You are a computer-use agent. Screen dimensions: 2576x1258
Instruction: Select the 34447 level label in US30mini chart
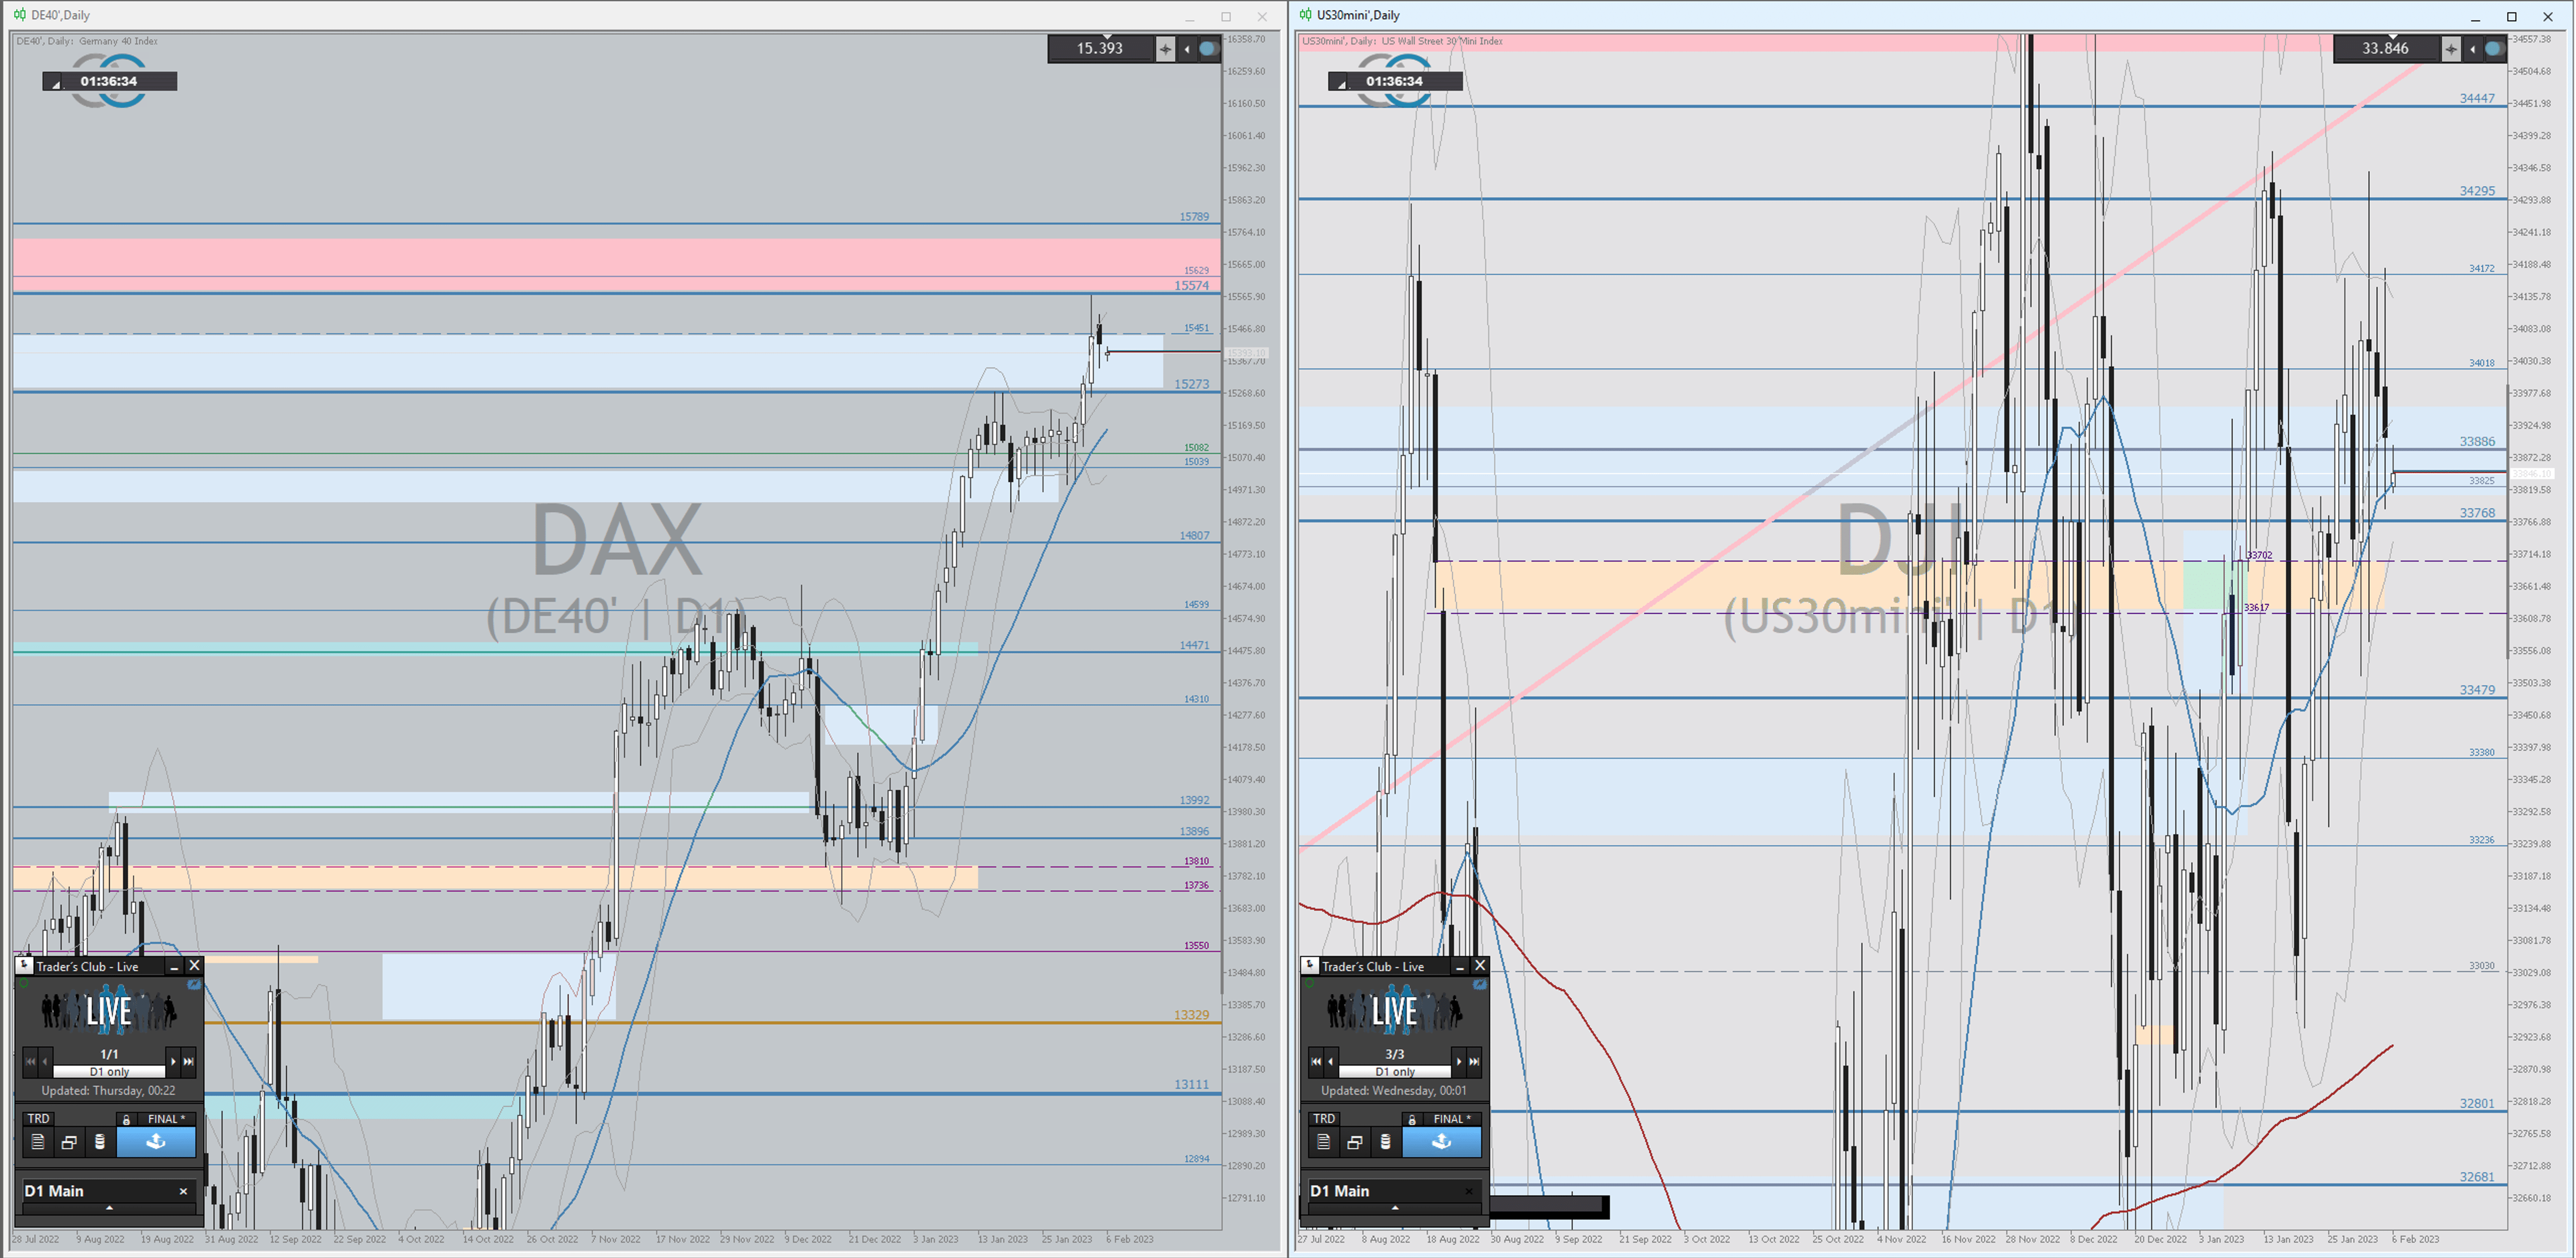pos(2477,98)
